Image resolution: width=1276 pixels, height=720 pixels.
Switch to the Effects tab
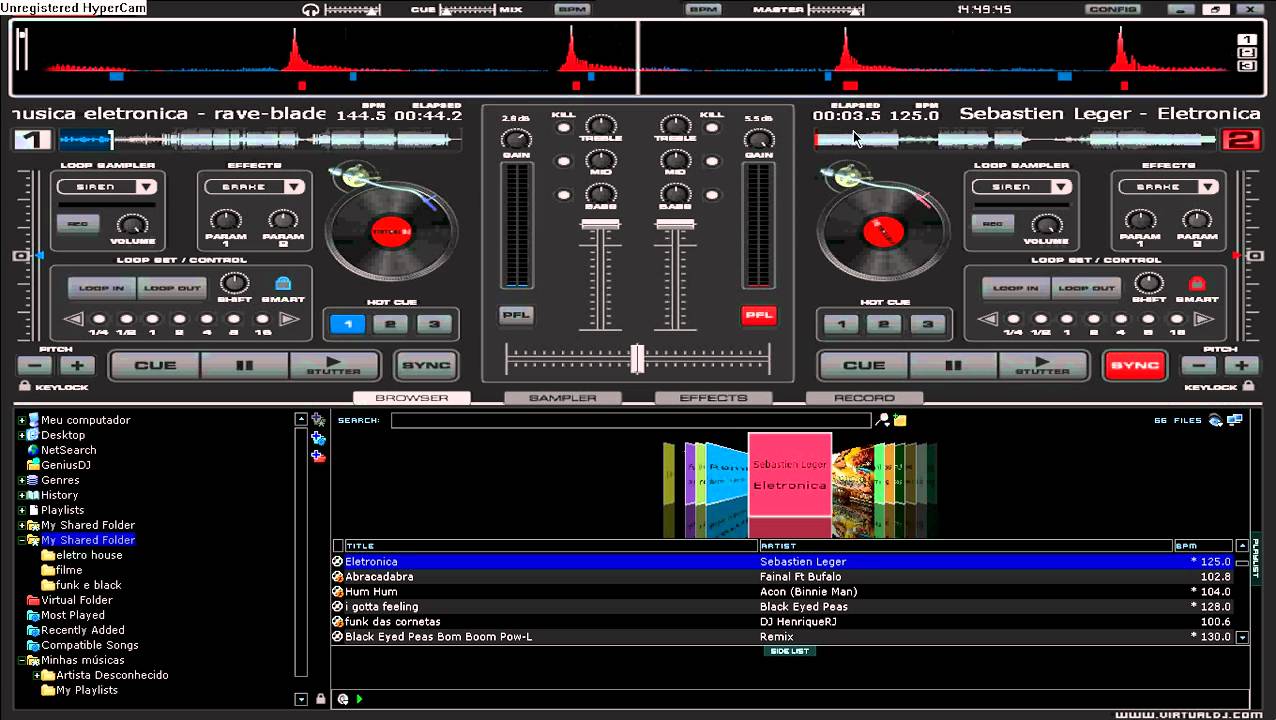coord(713,398)
